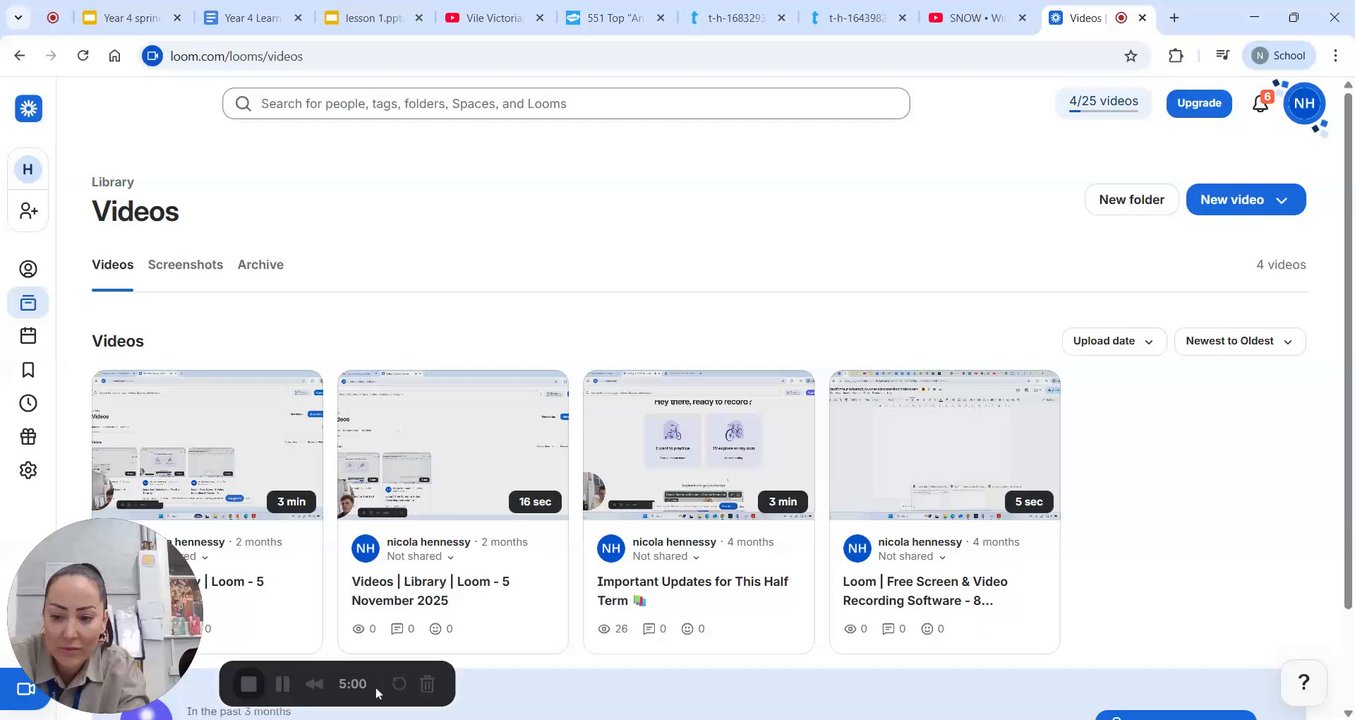Click the Loom logo icon in sidebar

(28, 108)
